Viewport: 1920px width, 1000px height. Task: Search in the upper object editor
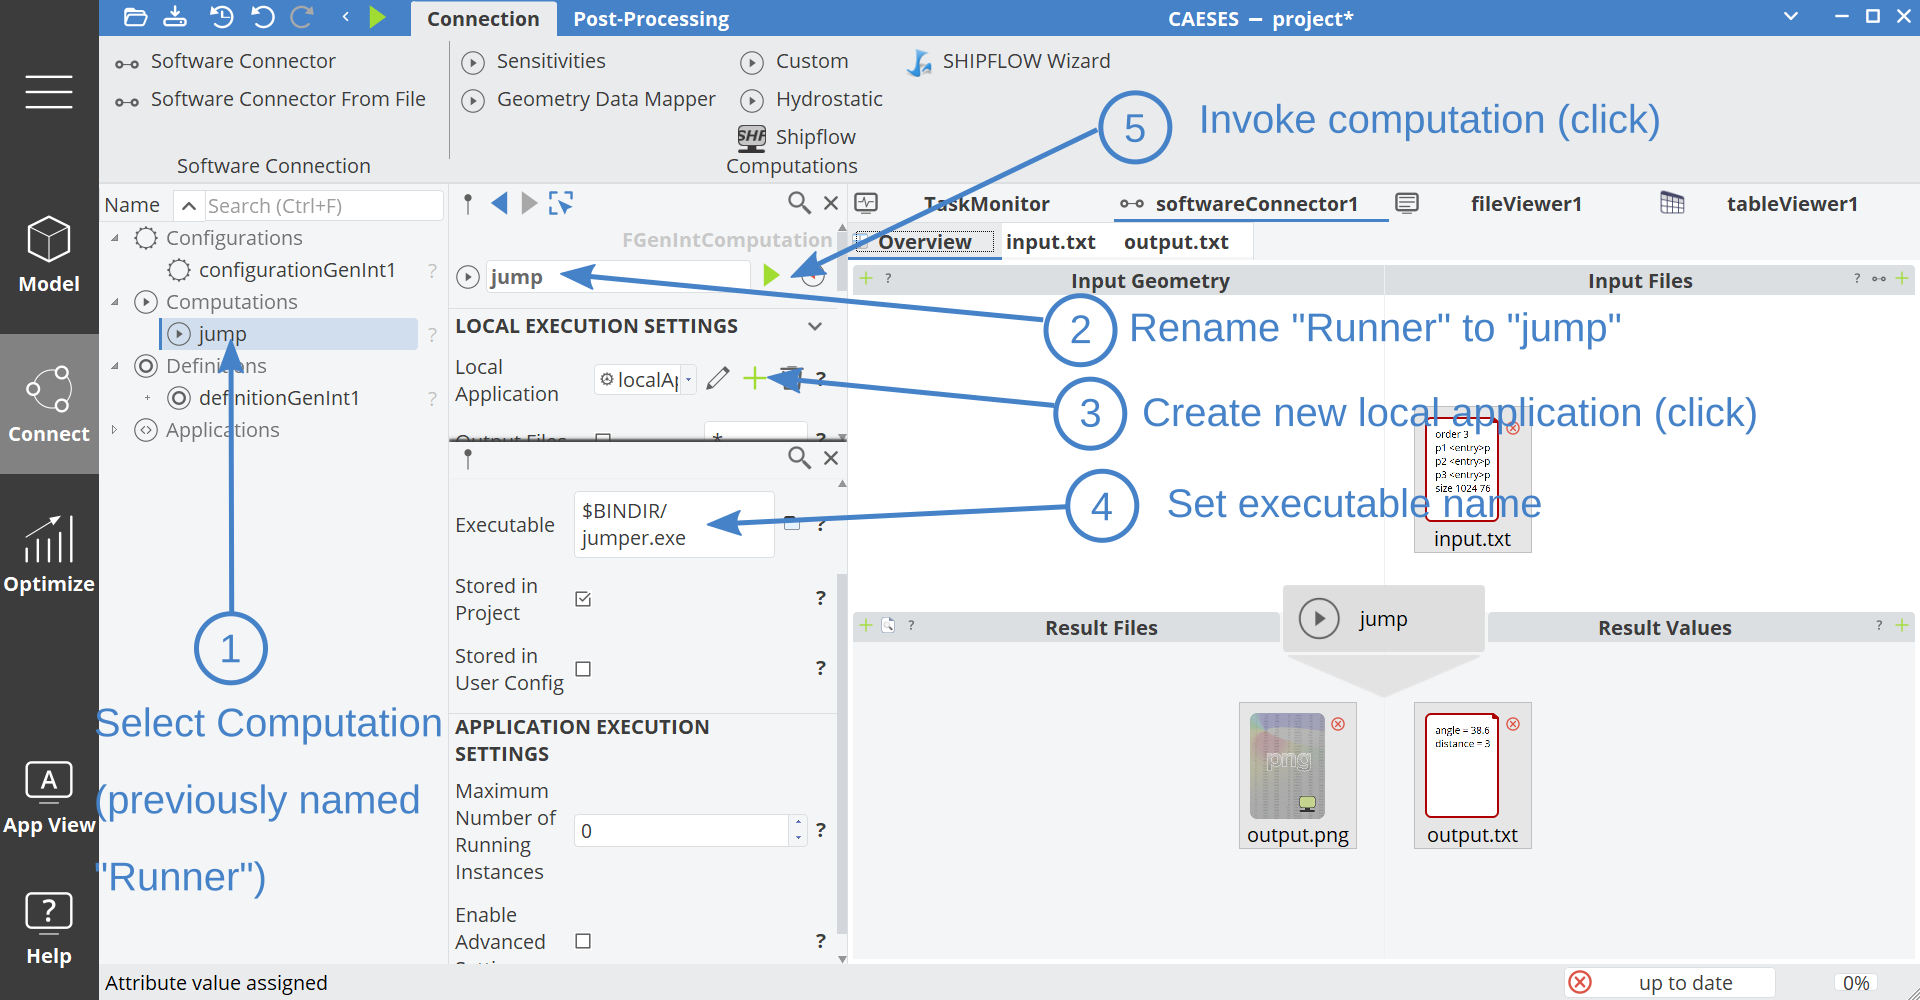798,203
